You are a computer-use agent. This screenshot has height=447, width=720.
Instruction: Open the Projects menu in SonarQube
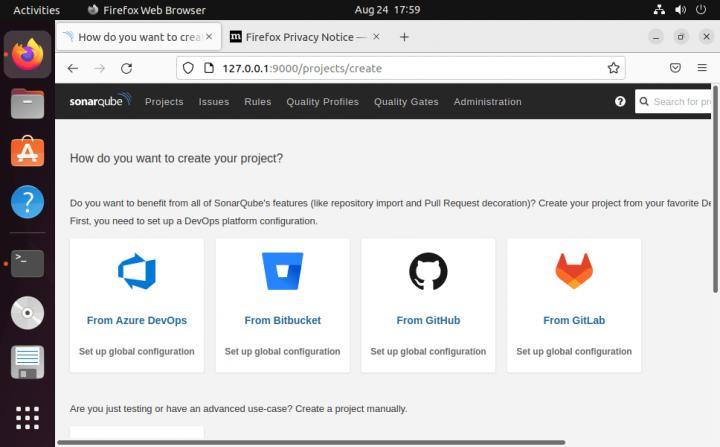[164, 102]
